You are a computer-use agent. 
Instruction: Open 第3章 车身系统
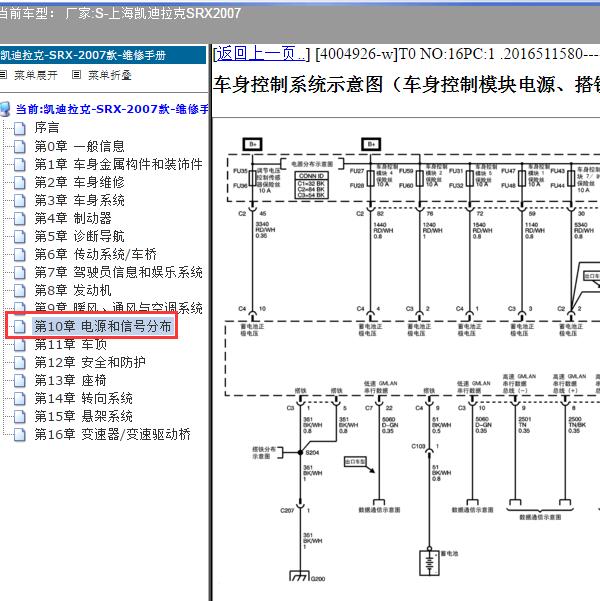pyautogui.click(x=79, y=200)
